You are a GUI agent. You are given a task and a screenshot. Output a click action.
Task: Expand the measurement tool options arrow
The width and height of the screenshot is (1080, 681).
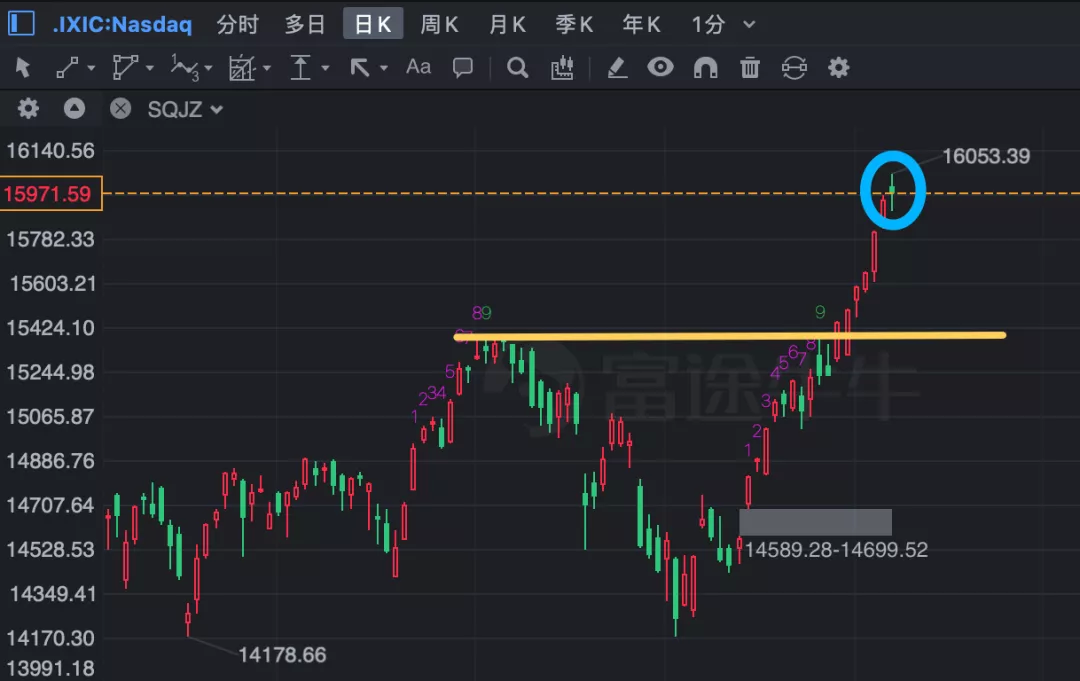click(x=325, y=68)
